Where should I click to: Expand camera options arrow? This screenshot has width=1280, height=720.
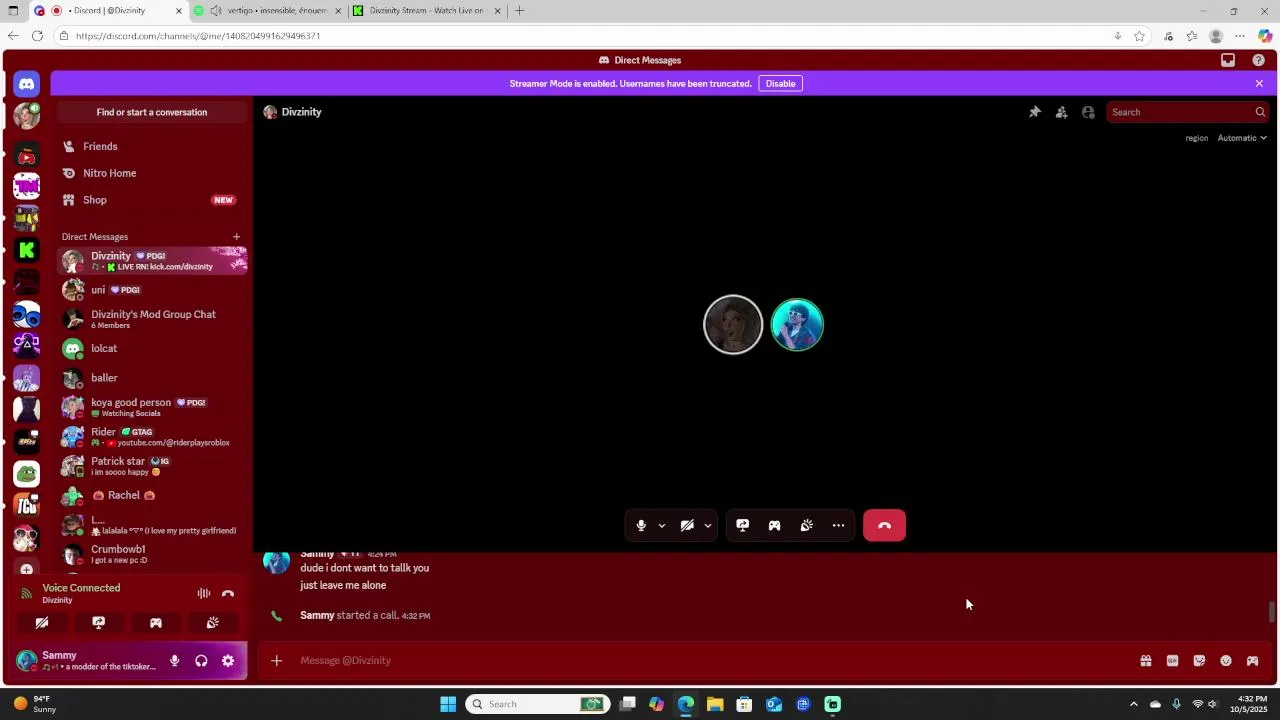point(707,526)
